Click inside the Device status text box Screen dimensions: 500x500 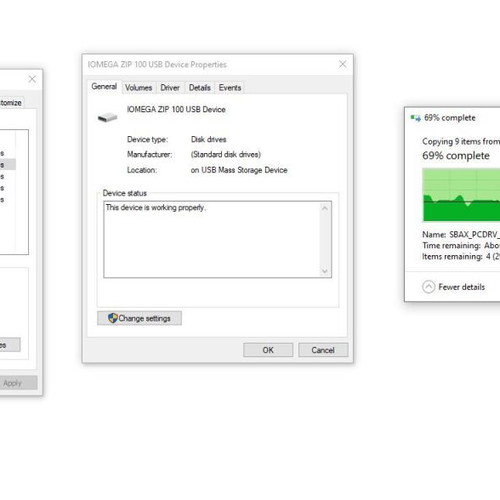pyautogui.click(x=212, y=239)
